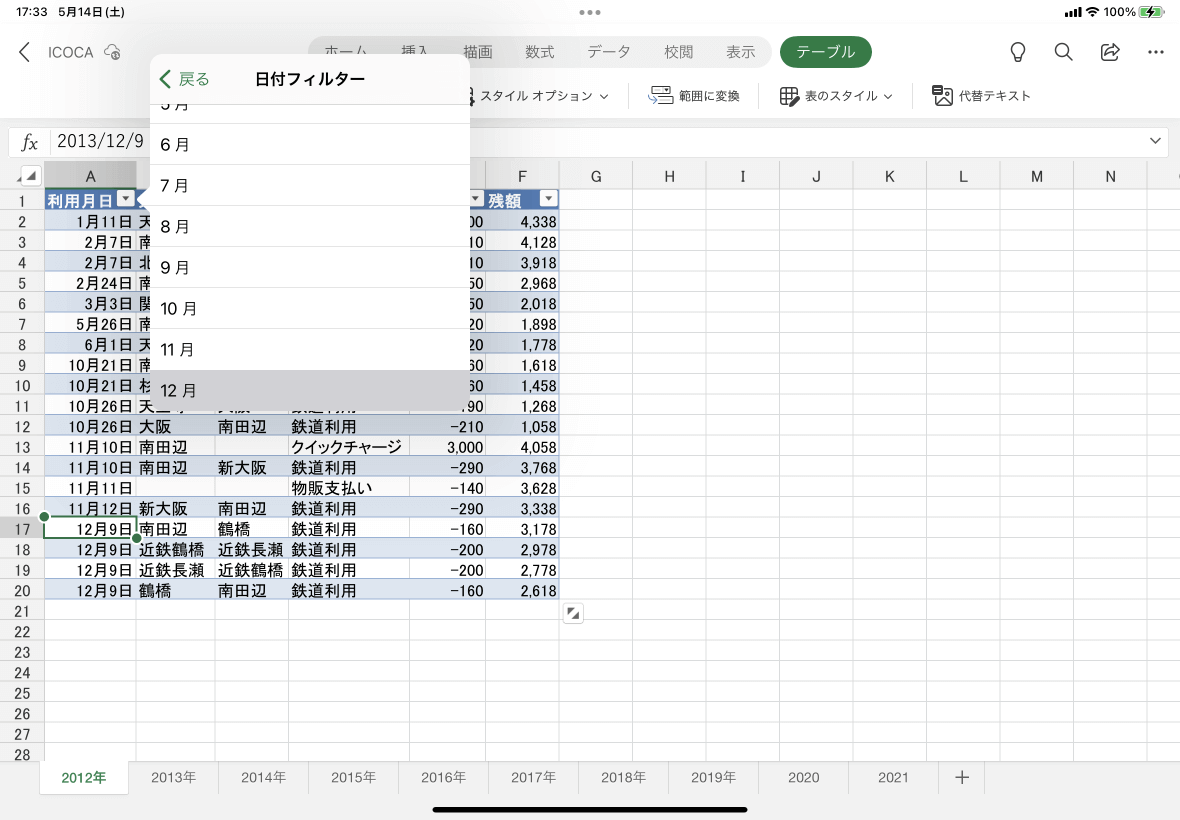Switch to the 数式 tab

(540, 52)
